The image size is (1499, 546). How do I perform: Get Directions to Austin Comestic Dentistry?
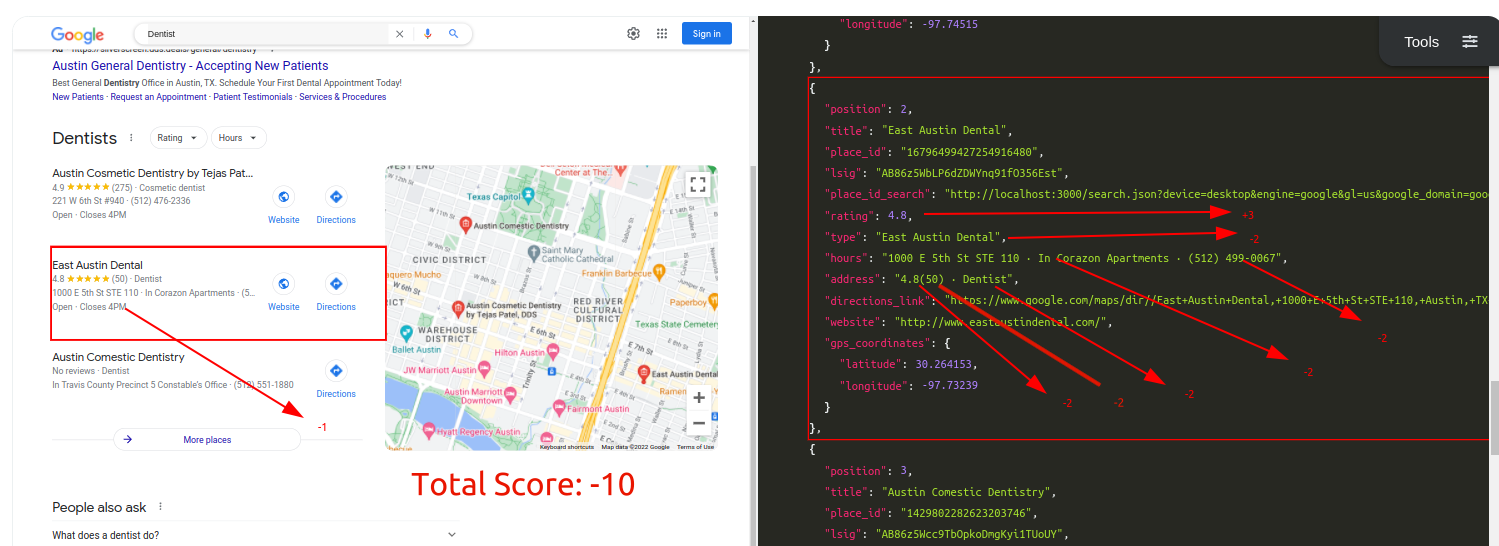(x=336, y=380)
